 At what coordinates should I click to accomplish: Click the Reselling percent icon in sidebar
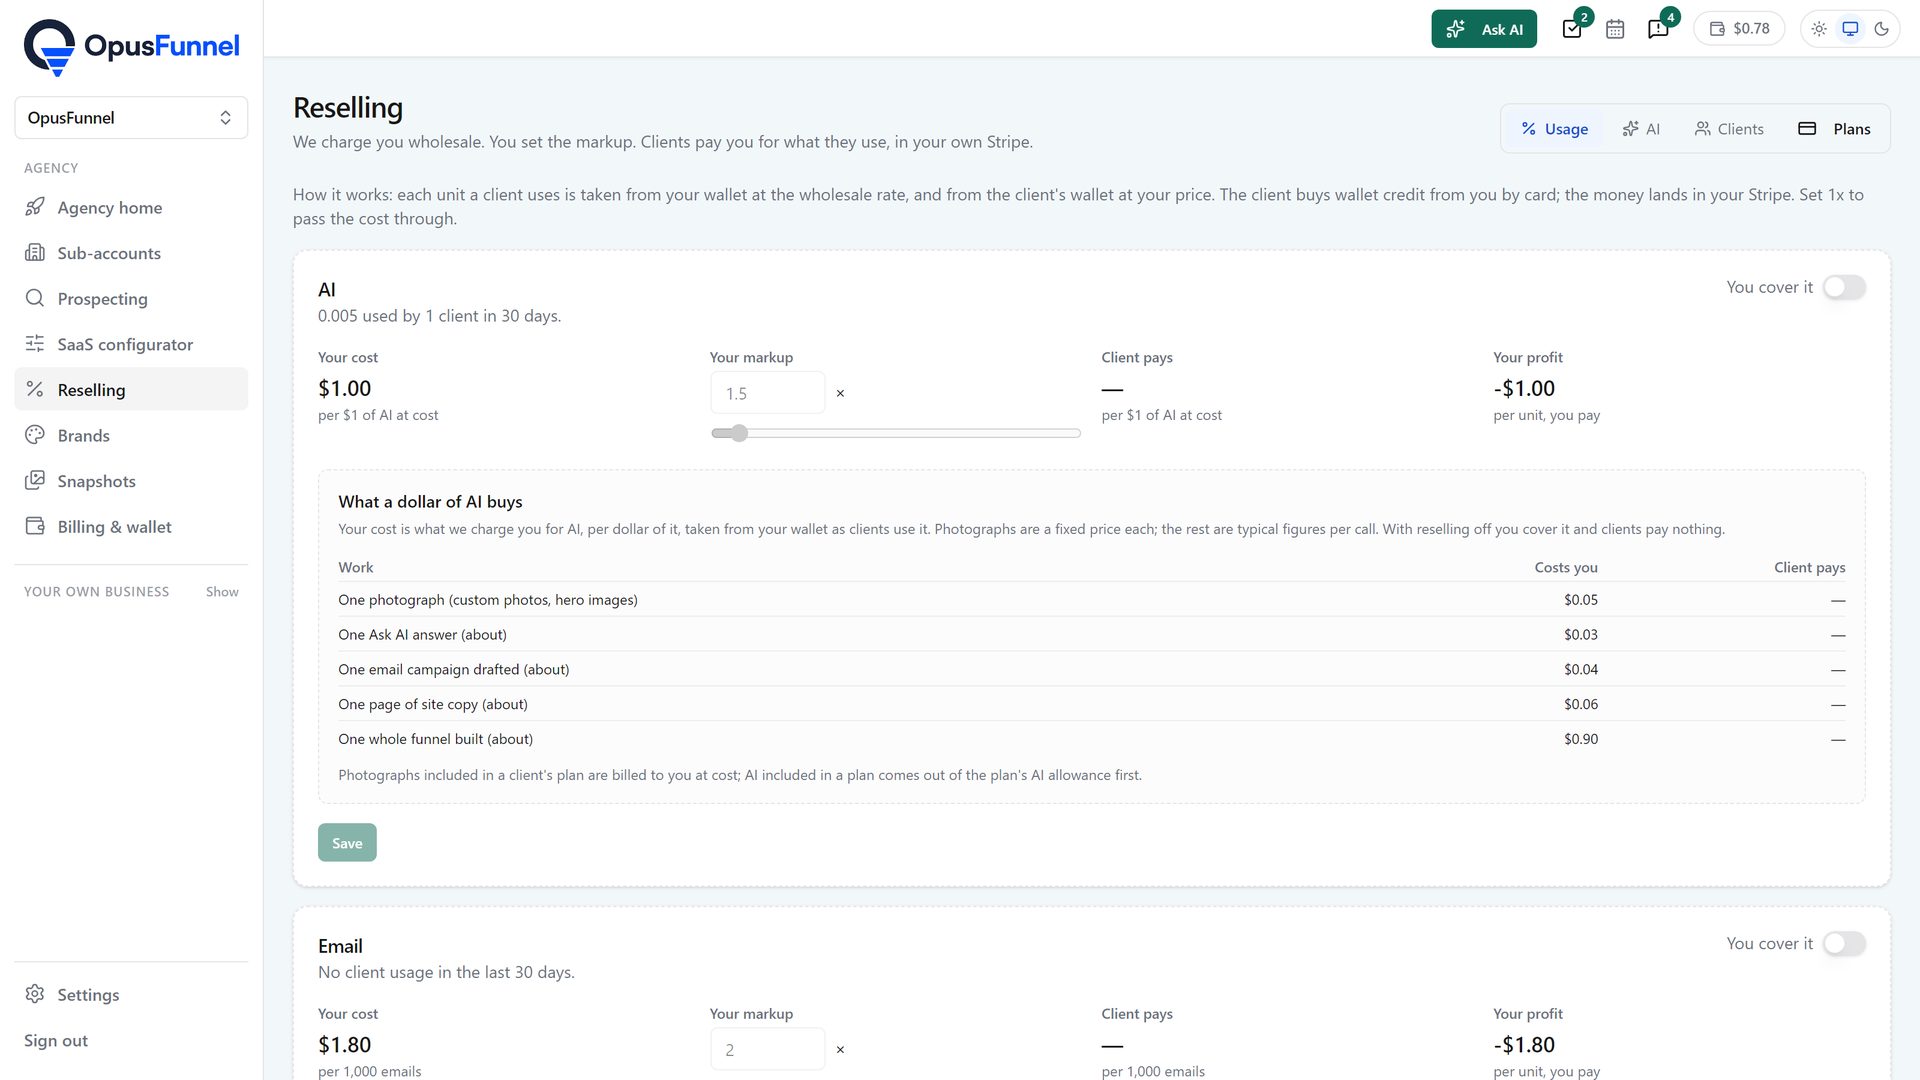point(35,389)
